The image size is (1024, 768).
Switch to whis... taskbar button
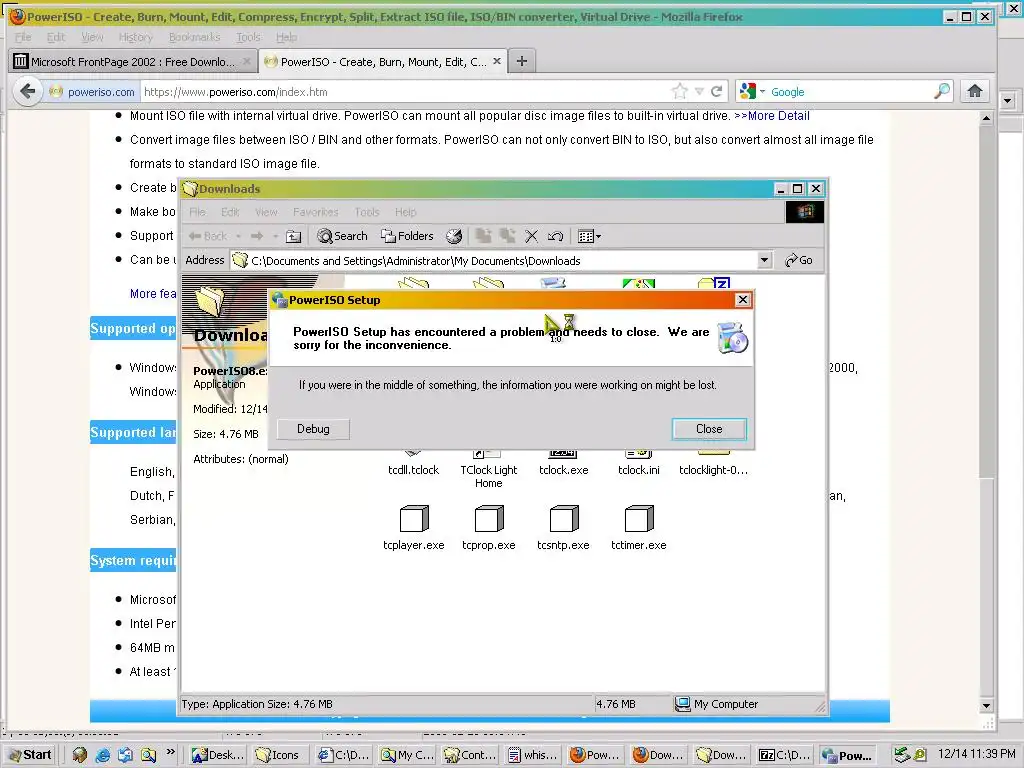click(x=532, y=755)
